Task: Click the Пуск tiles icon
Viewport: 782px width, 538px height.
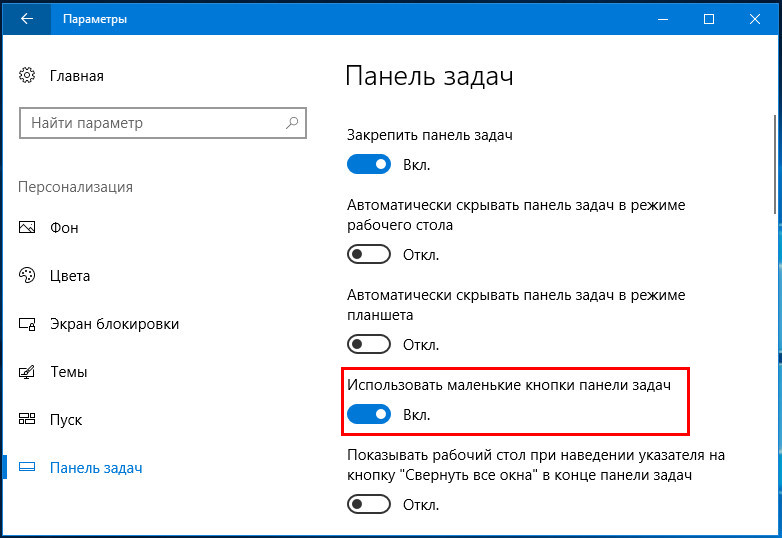Action: [x=27, y=419]
